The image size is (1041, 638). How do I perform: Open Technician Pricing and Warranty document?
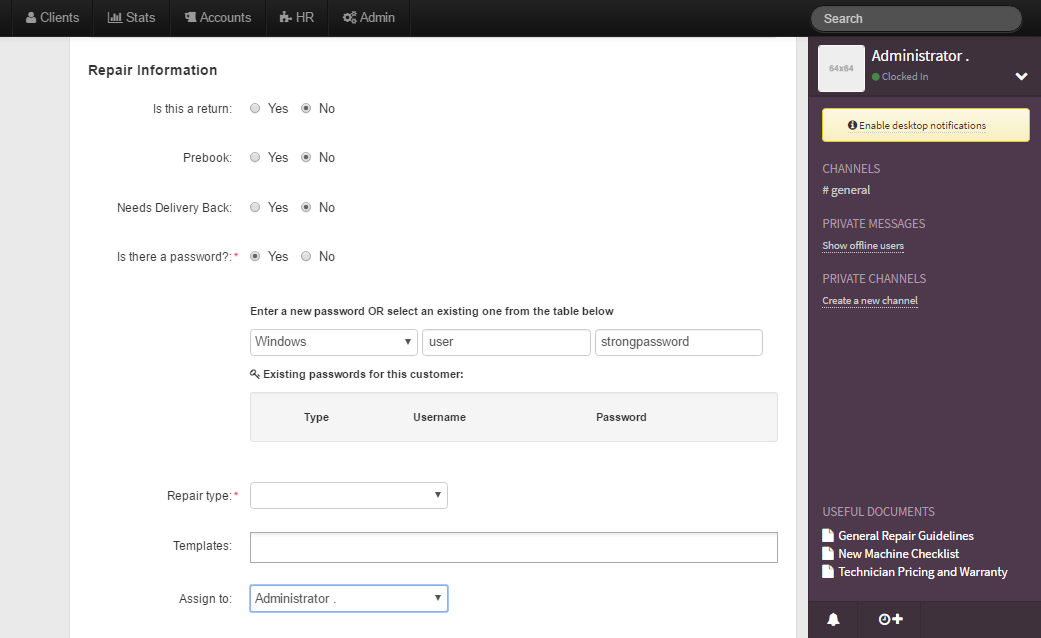(922, 572)
